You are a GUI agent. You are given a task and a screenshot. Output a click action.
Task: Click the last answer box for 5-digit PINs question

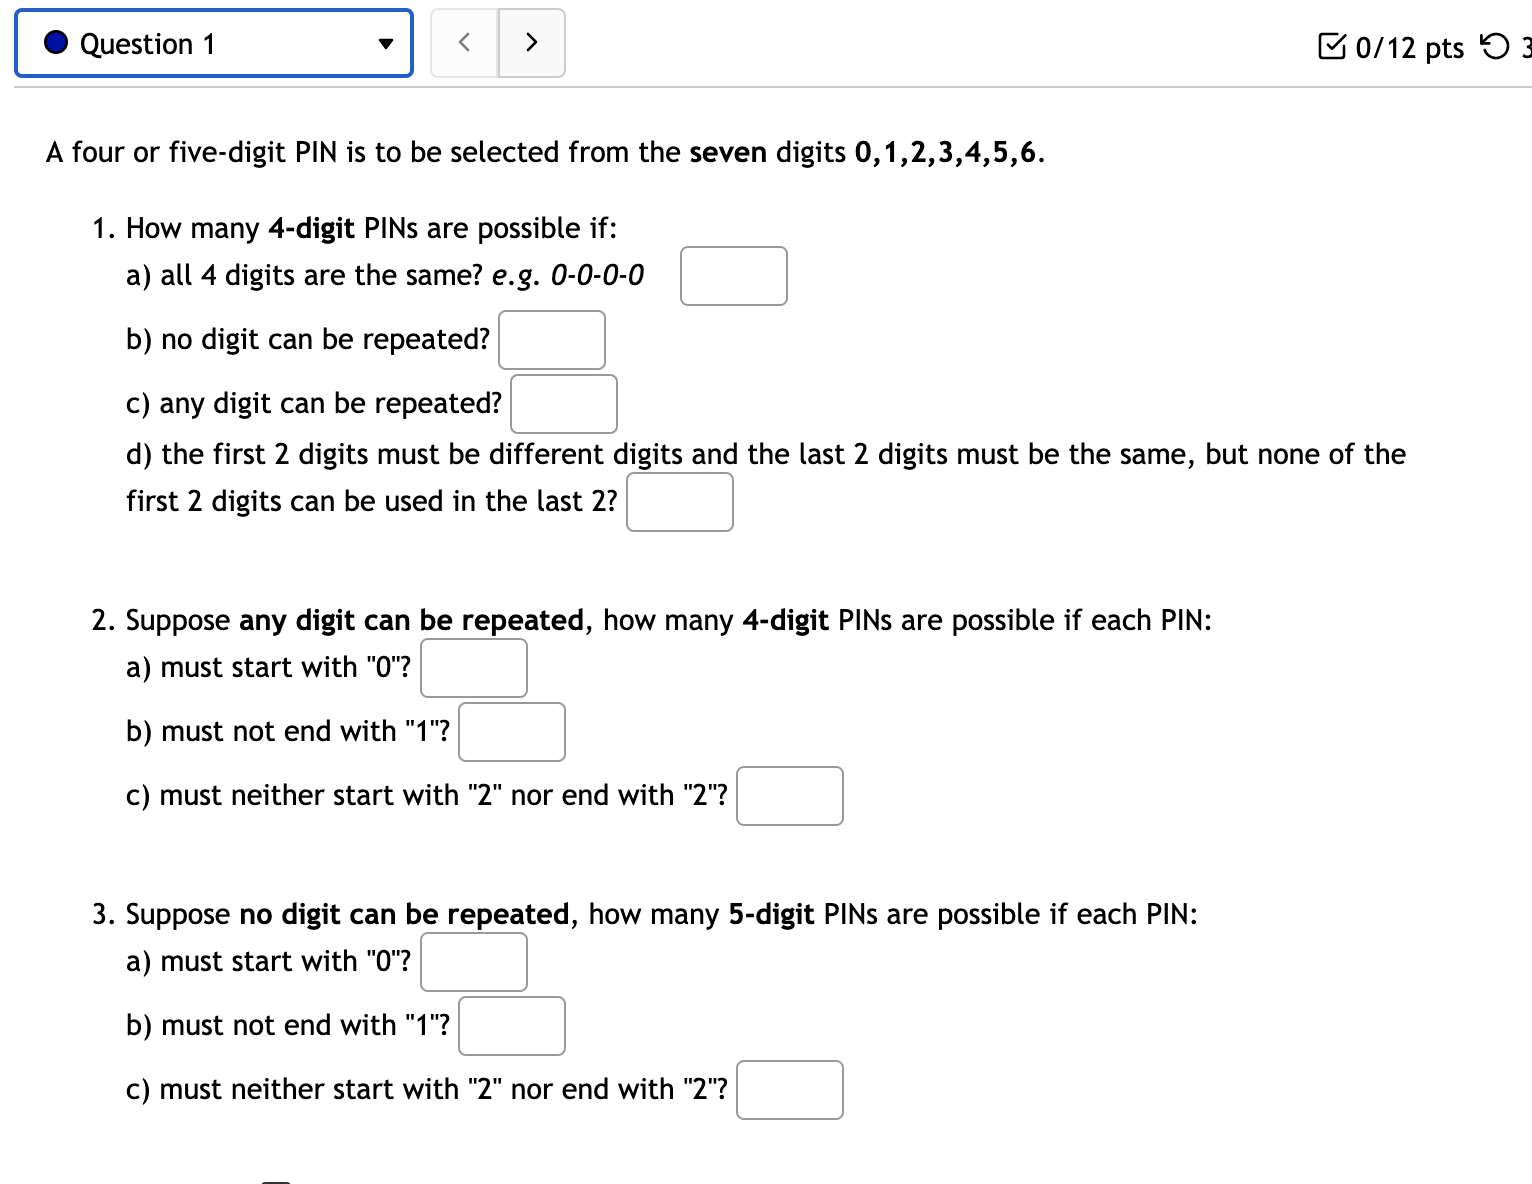[789, 1089]
